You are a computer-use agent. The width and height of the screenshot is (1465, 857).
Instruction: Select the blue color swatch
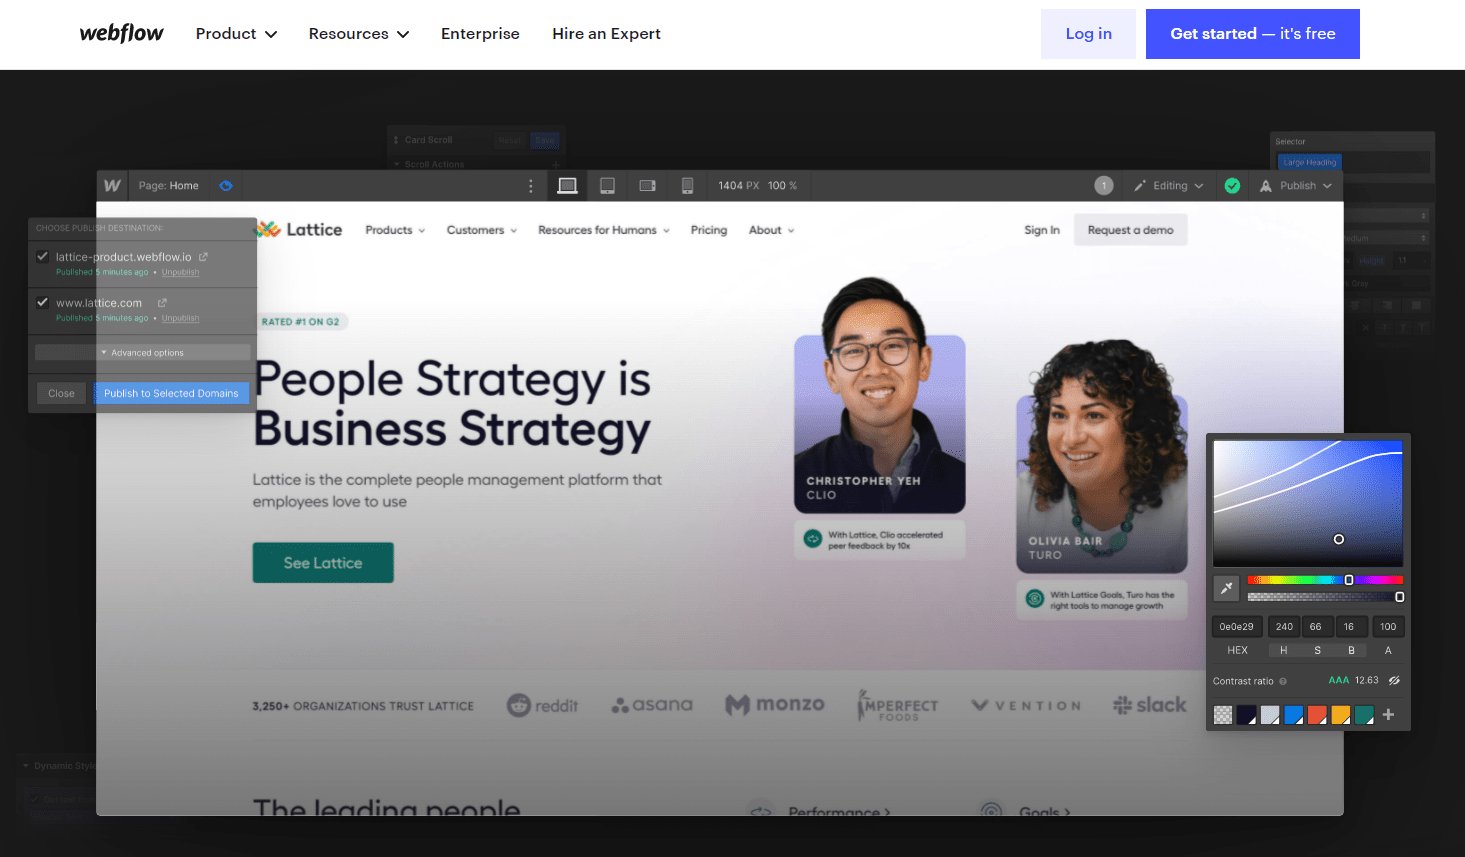[x=1293, y=715]
